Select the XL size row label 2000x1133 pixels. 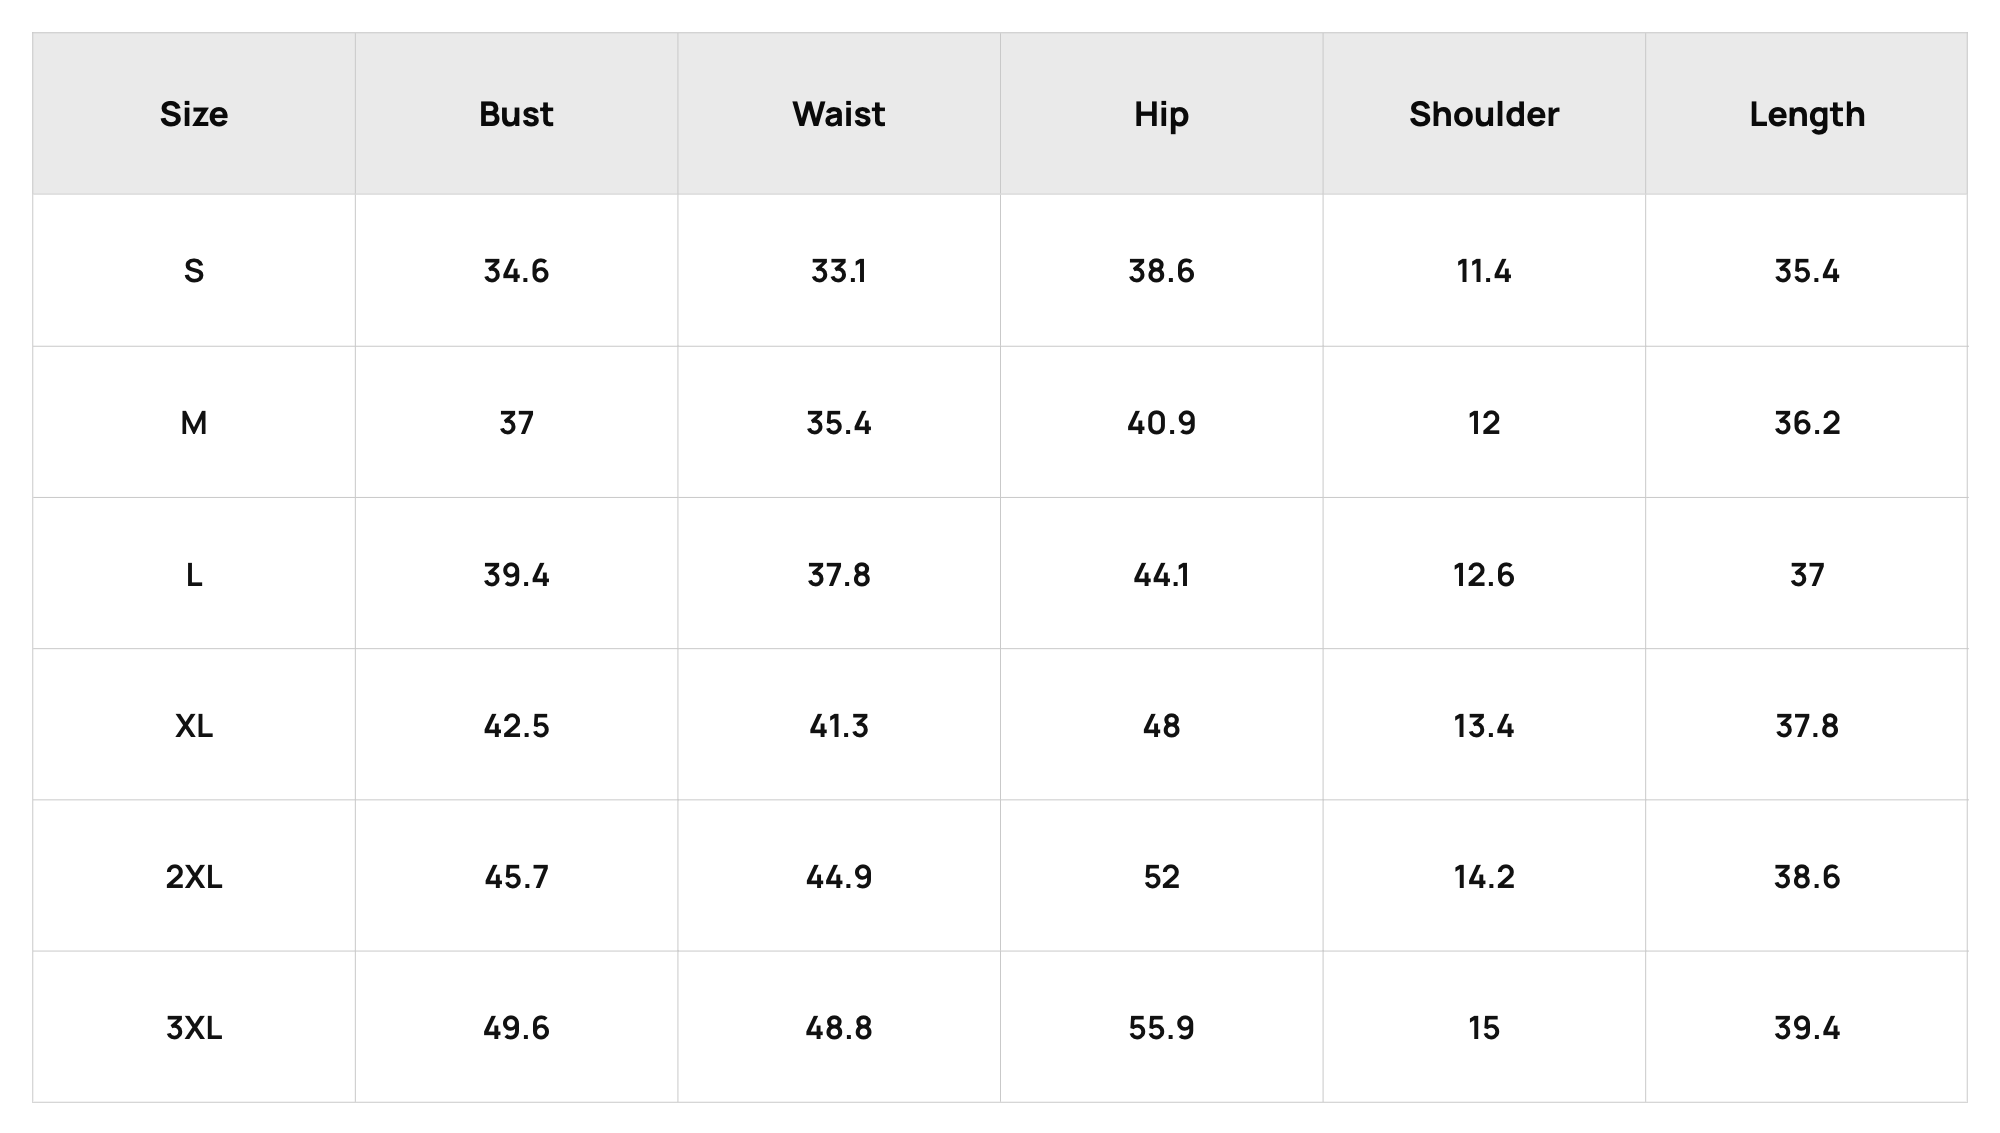[194, 726]
